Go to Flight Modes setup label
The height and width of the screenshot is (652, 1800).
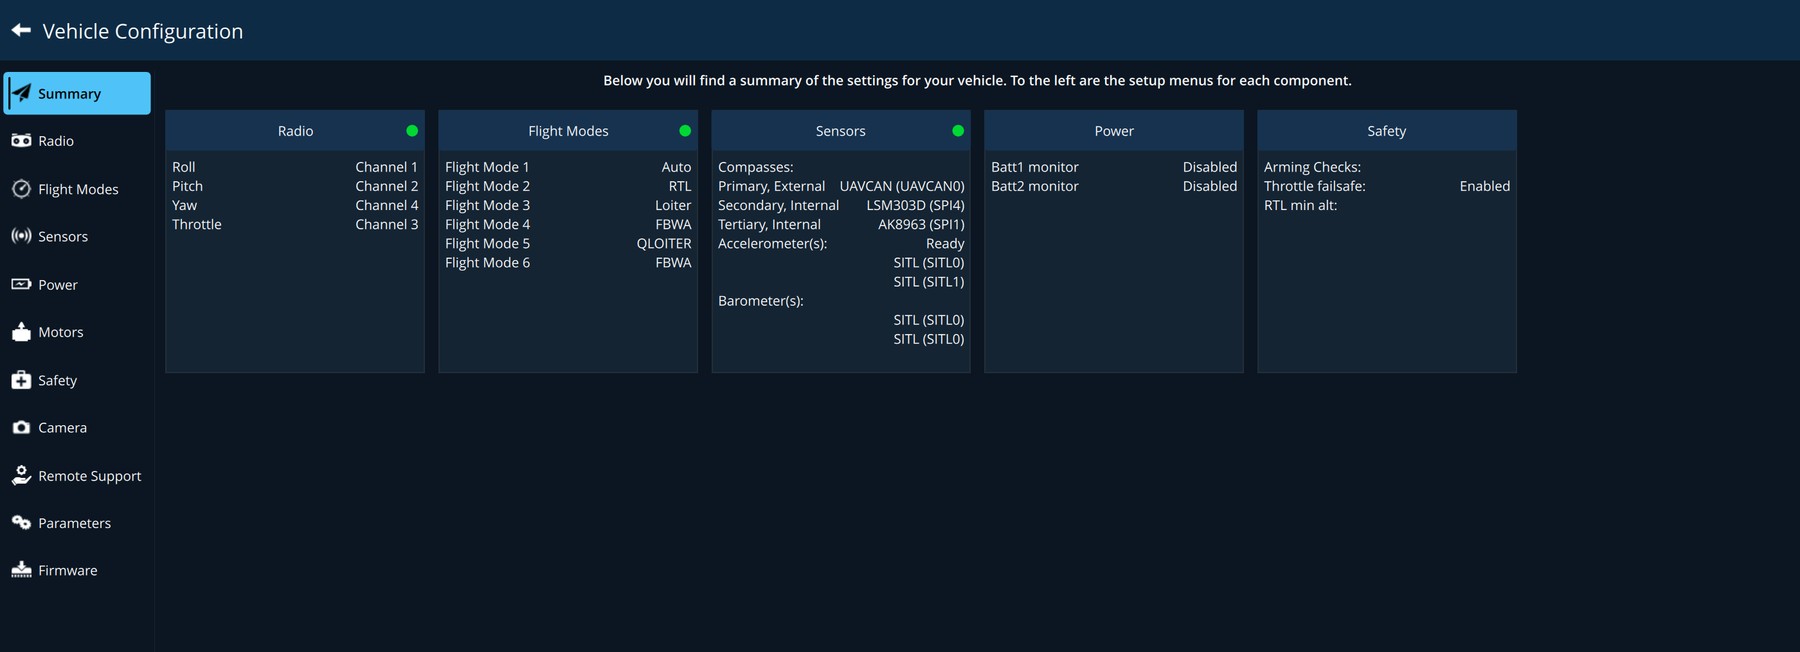[x=78, y=189]
